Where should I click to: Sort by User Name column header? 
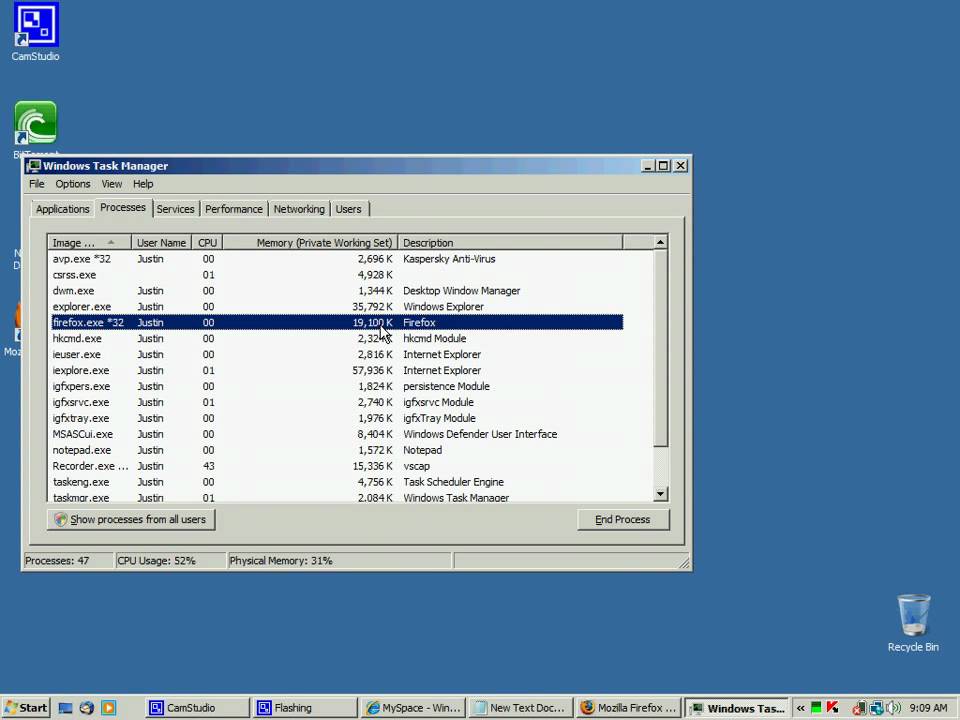[162, 242]
